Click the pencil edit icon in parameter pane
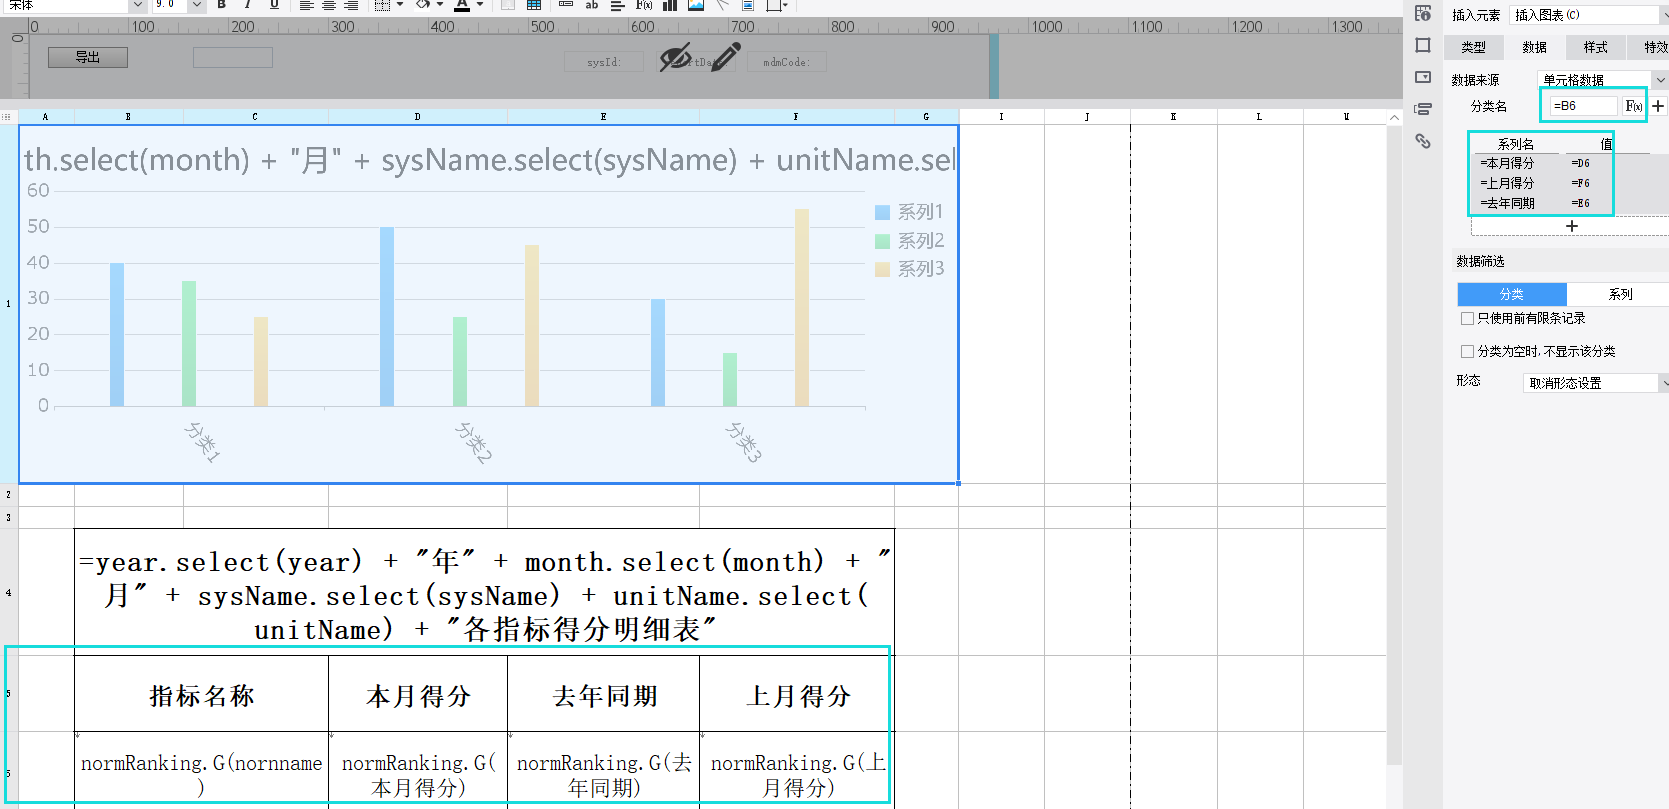The width and height of the screenshot is (1669, 809). (x=727, y=56)
